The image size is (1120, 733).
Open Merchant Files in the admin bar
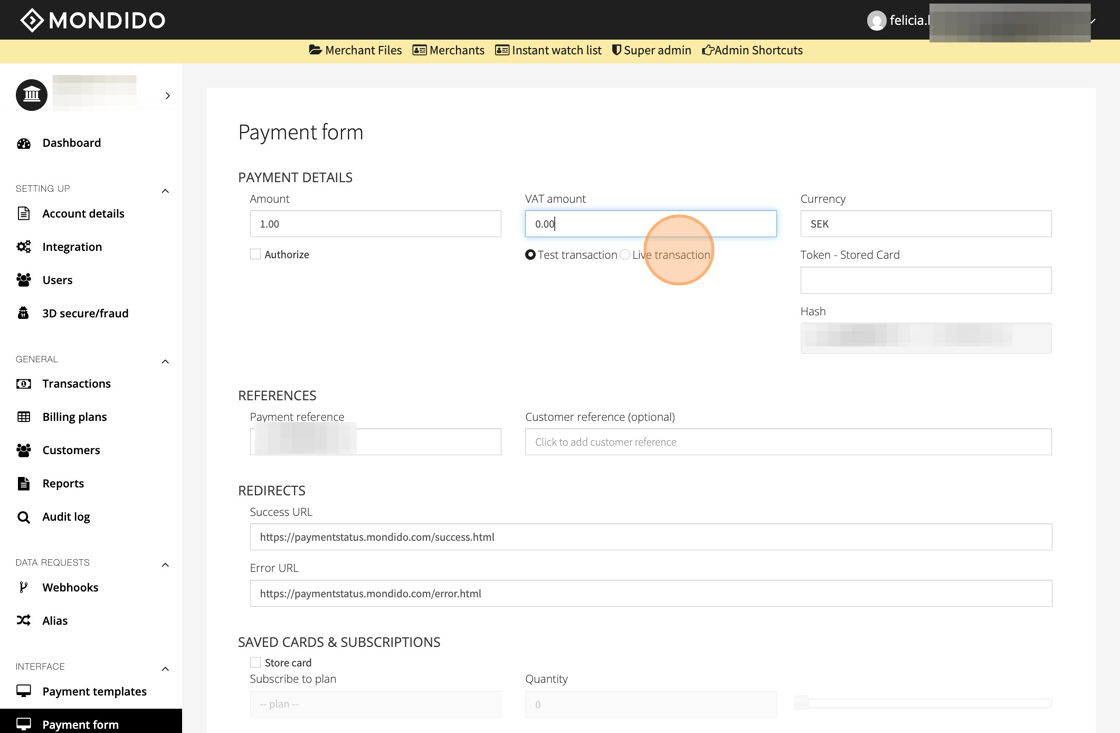[x=355, y=50]
